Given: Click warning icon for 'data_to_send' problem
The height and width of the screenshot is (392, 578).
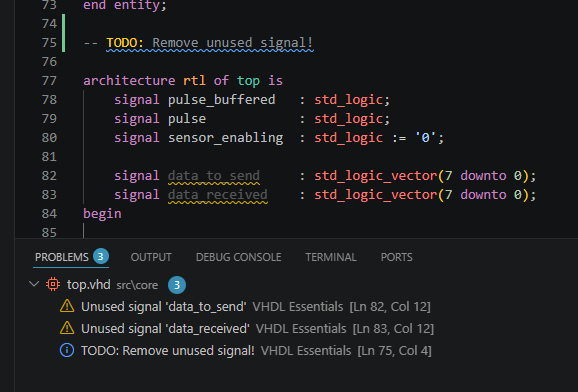Looking at the screenshot, I should [67, 306].
